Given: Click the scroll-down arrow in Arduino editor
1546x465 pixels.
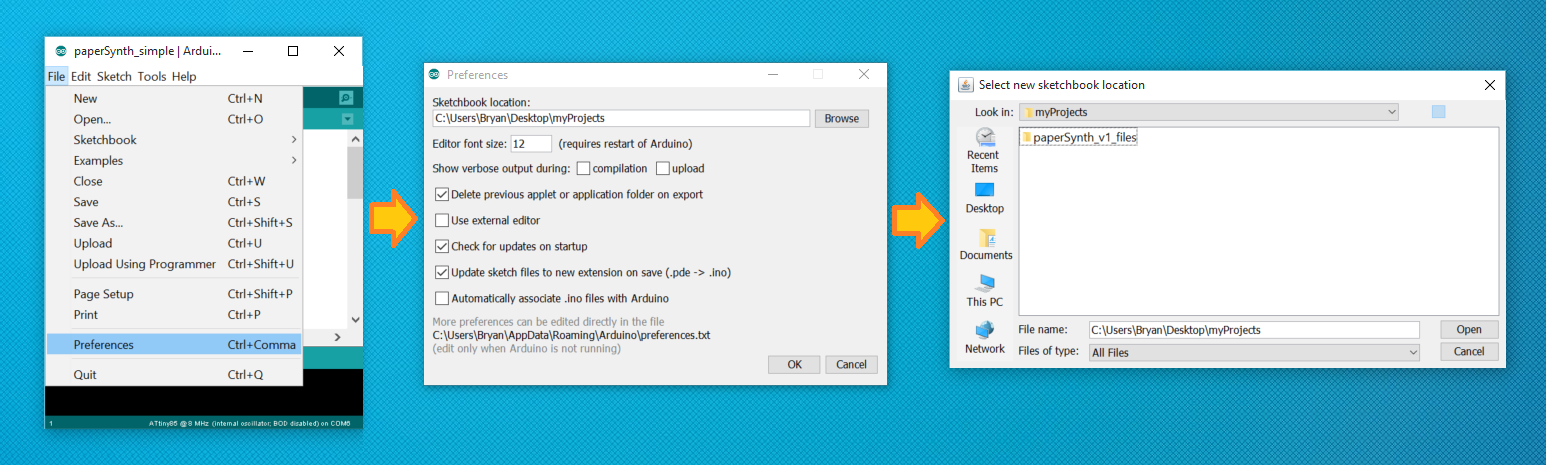Looking at the screenshot, I should [354, 320].
